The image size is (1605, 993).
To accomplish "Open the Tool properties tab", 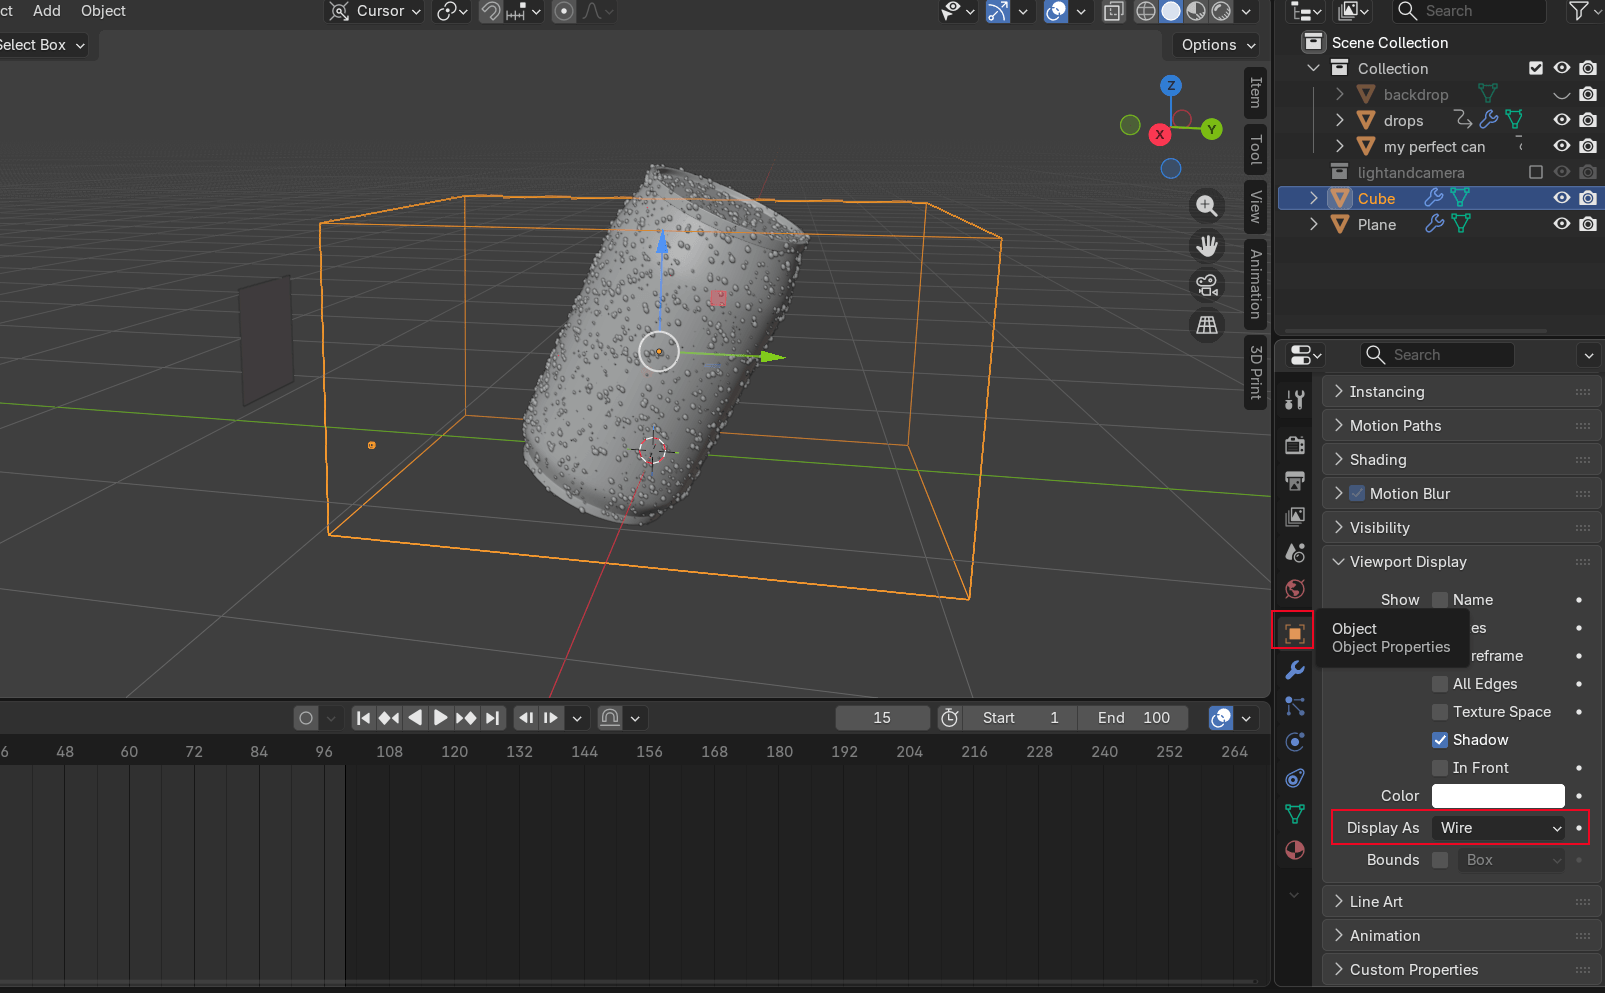I will tap(1295, 400).
